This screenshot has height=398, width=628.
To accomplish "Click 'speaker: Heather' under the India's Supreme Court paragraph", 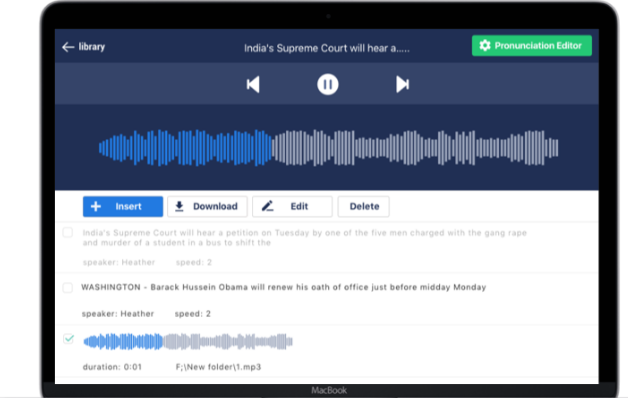I will pos(119,262).
